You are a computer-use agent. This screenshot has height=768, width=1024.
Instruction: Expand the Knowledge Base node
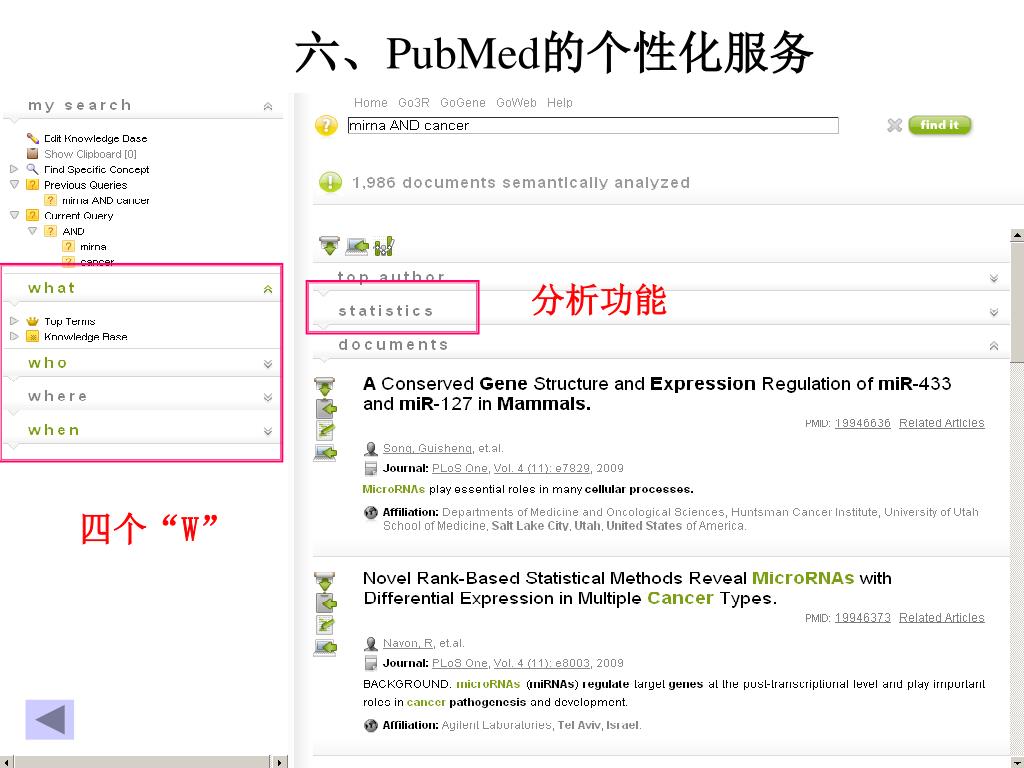[x=14, y=336]
